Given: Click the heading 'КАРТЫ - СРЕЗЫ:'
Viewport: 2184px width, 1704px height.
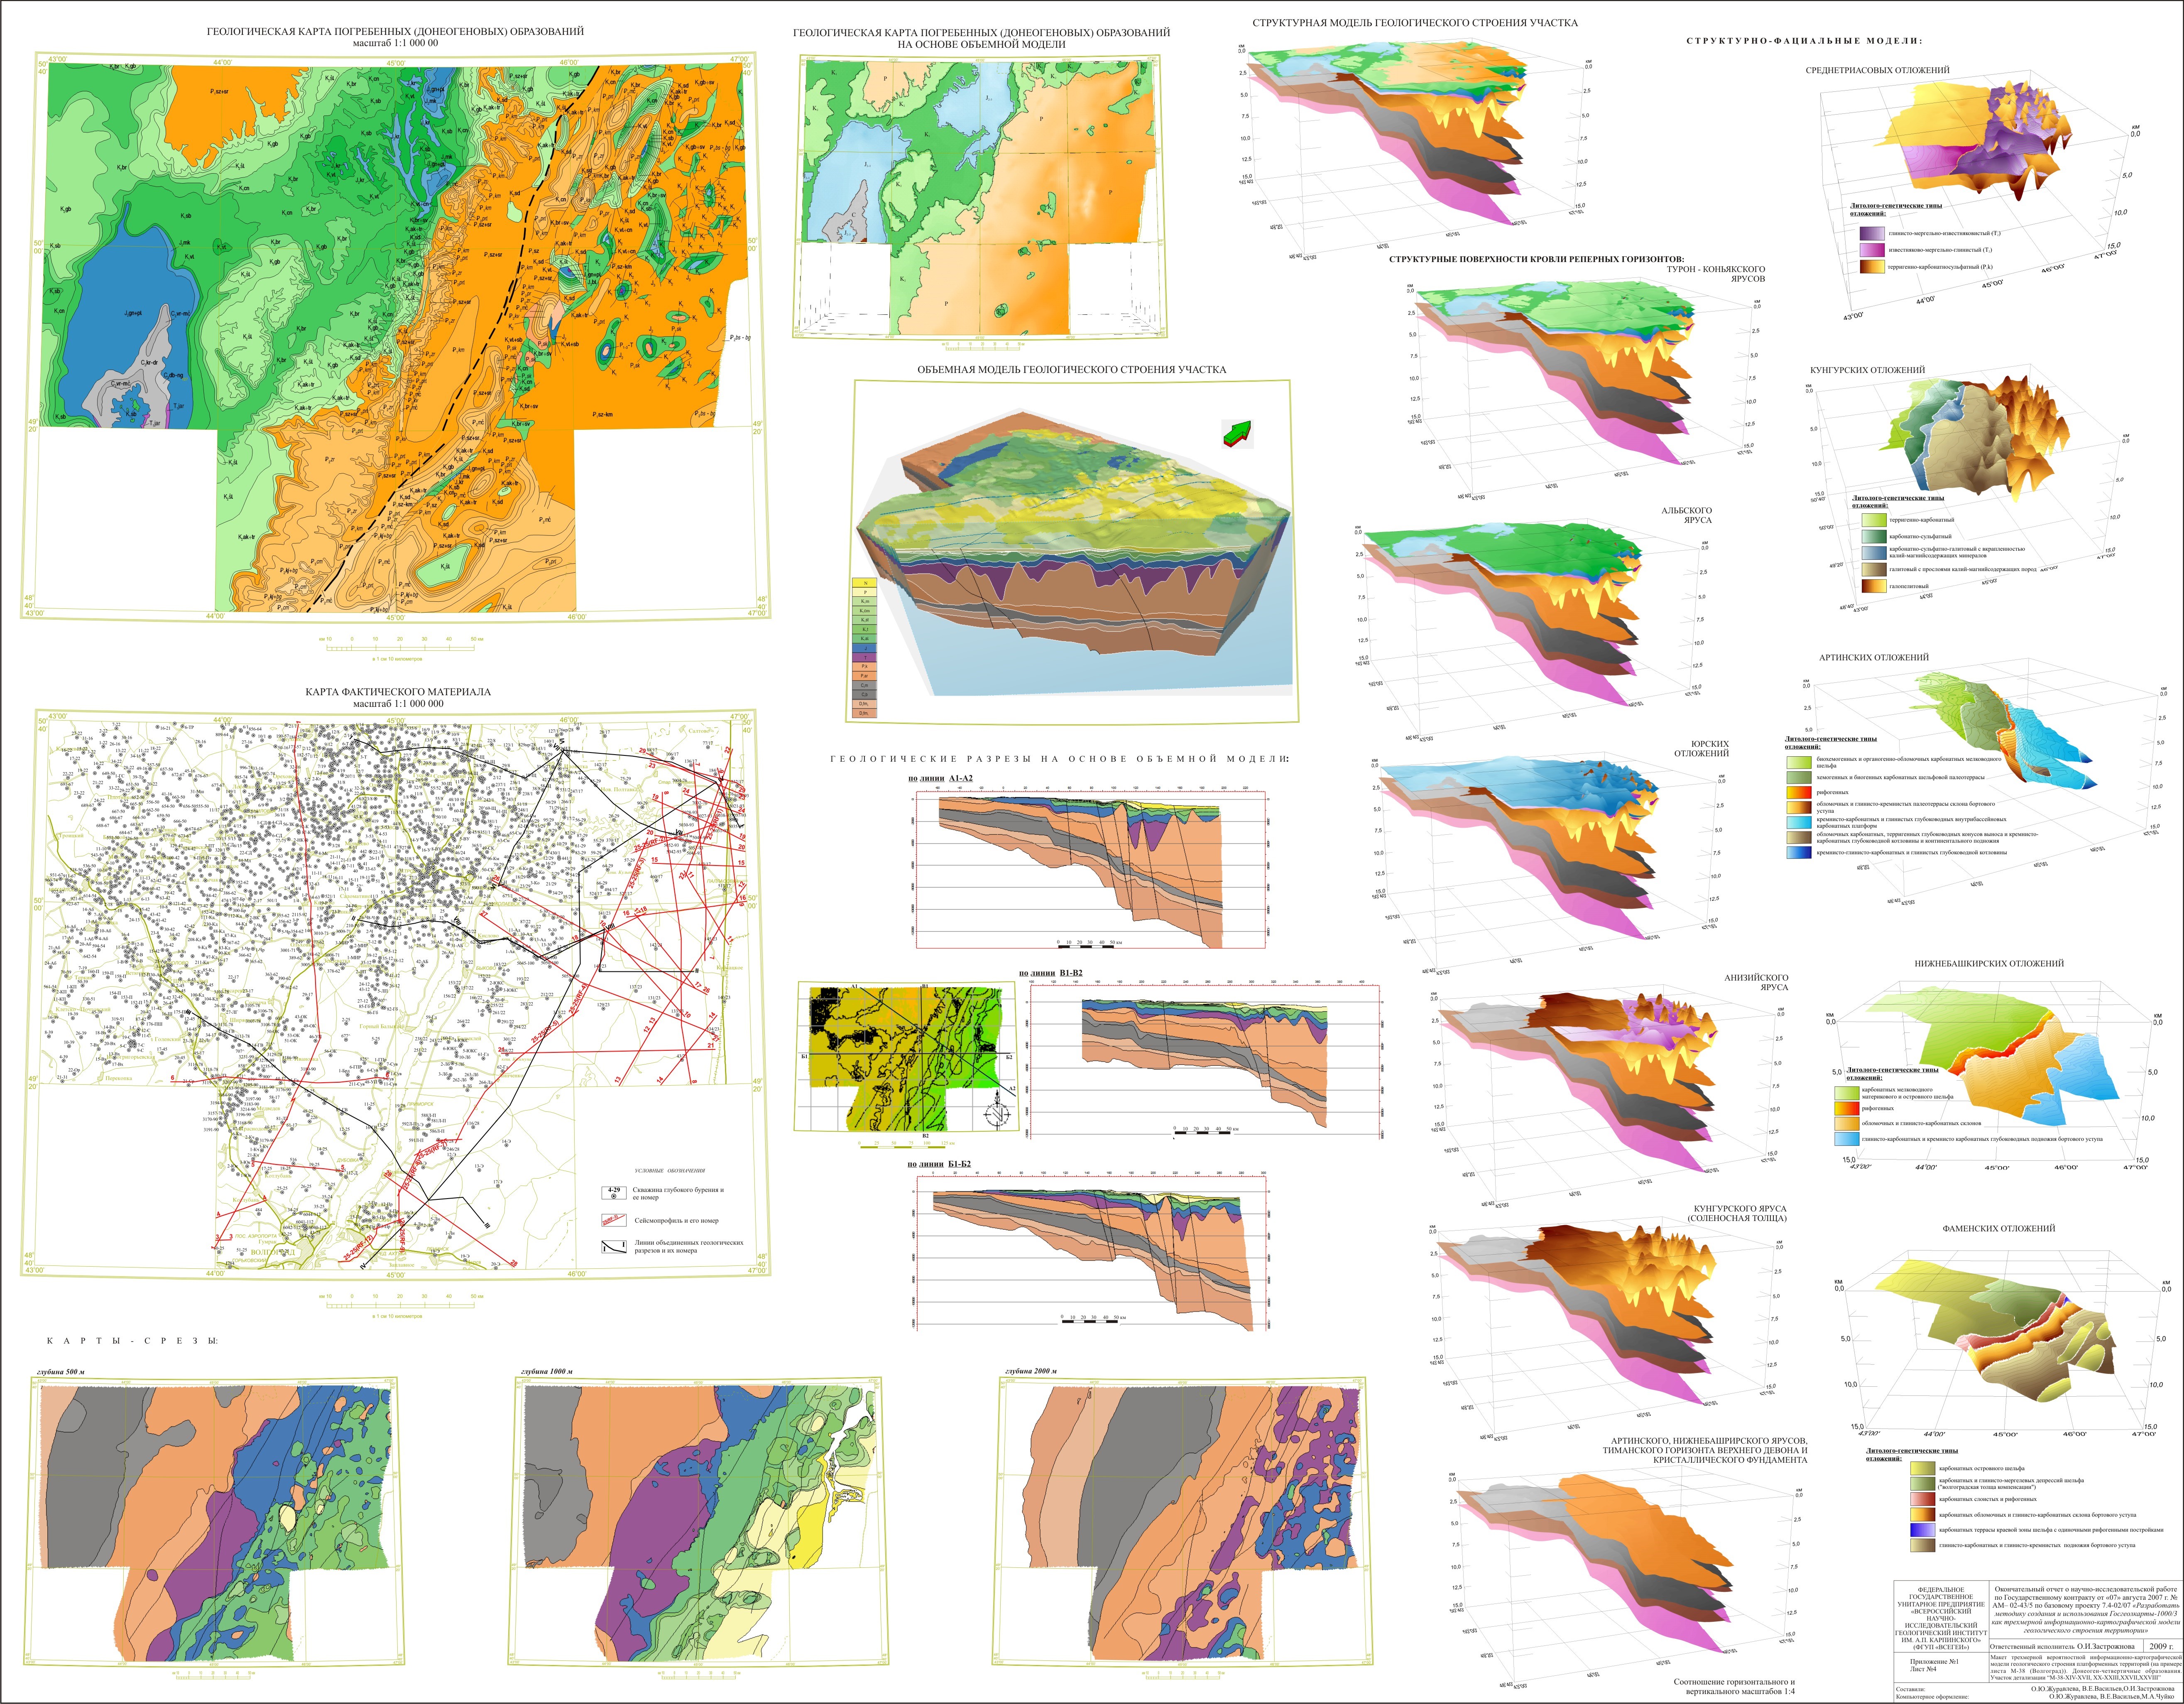Looking at the screenshot, I should [x=133, y=1341].
